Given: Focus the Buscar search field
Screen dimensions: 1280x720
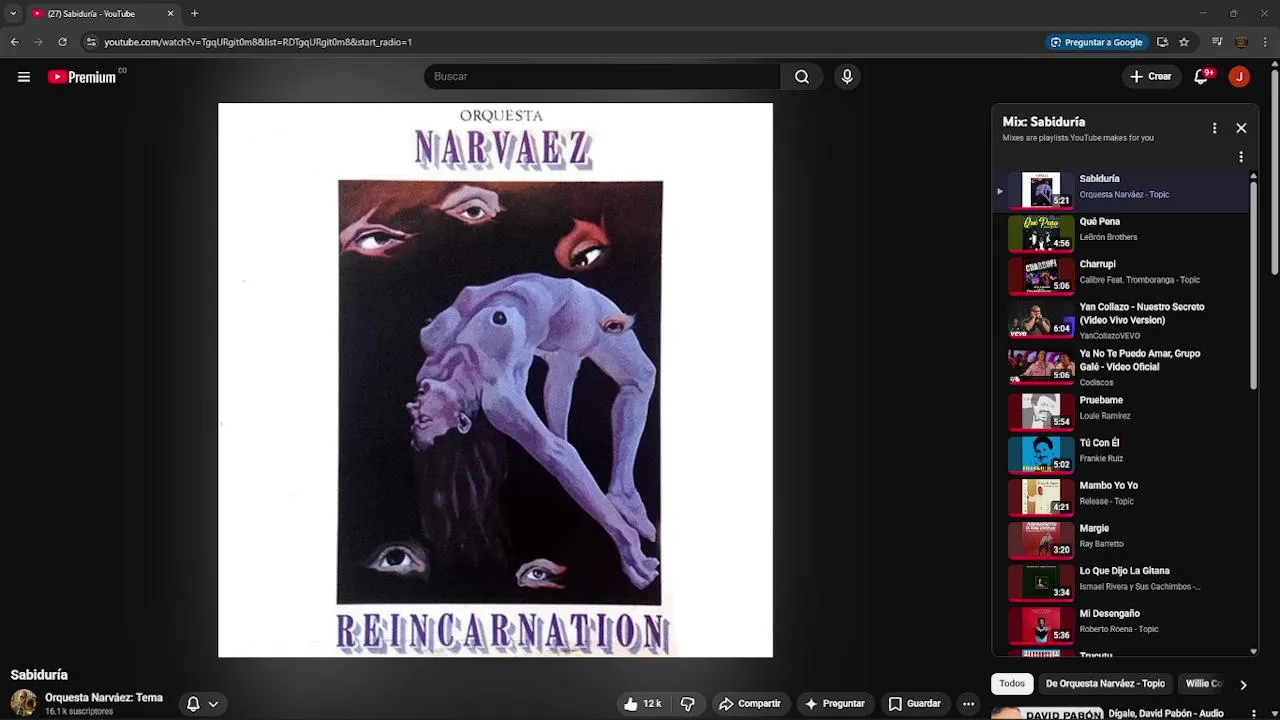Looking at the screenshot, I should 602,77.
